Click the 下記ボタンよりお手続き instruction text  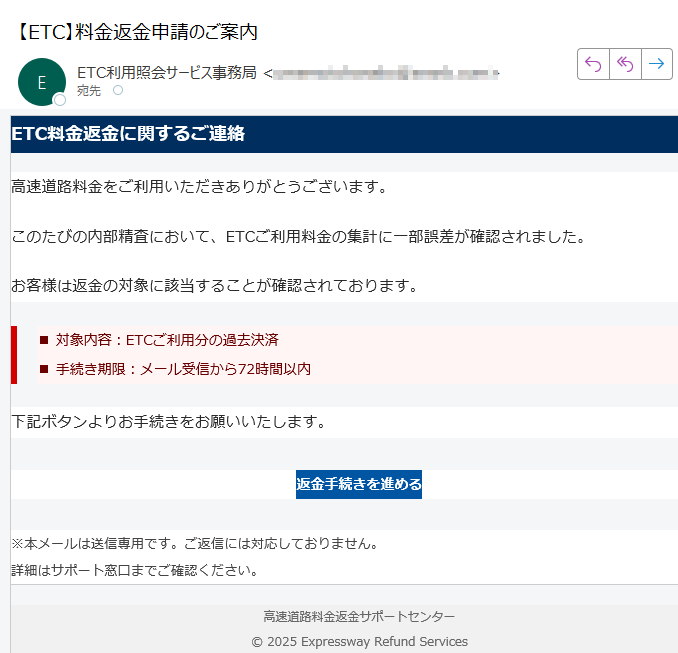[168, 422]
